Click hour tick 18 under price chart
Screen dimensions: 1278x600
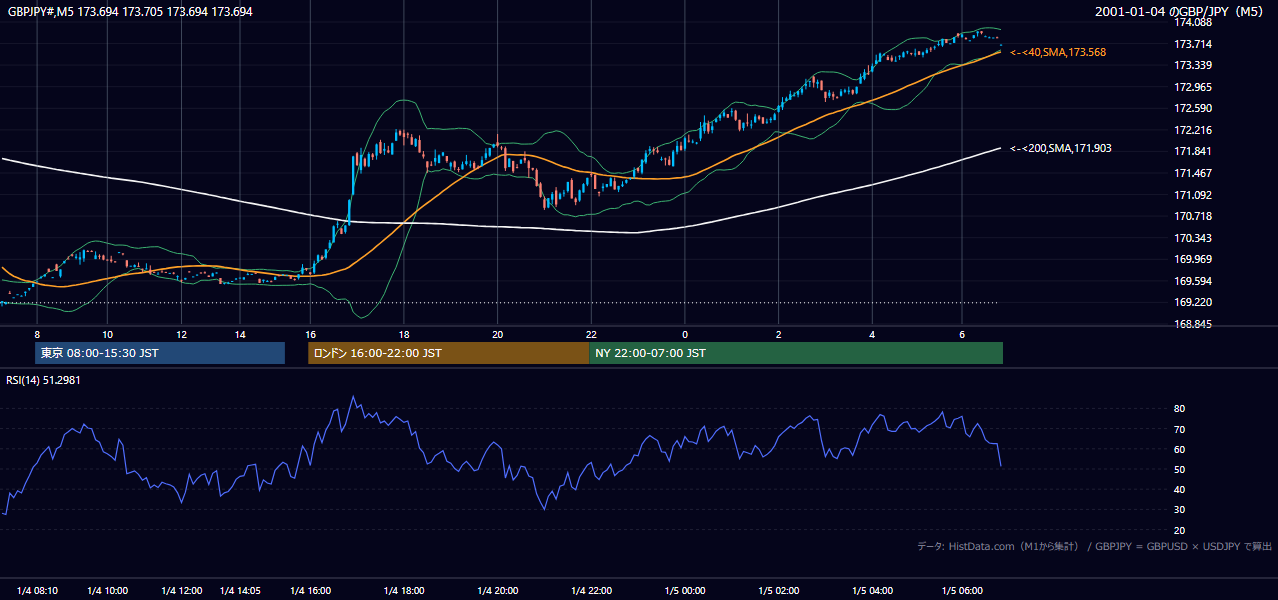[x=403, y=334]
